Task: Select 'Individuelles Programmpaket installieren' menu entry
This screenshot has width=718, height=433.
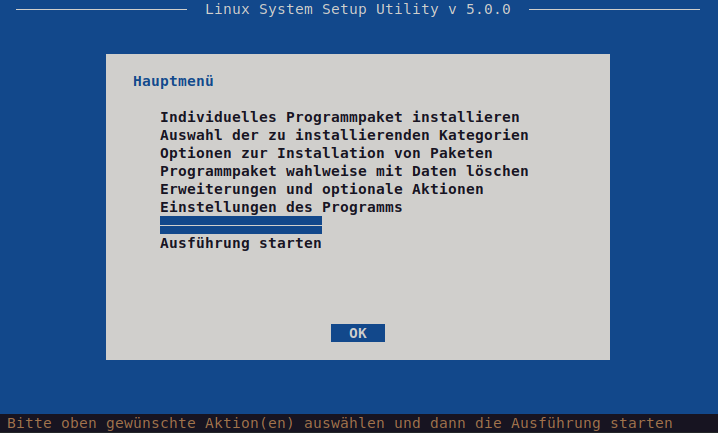Action: tap(339, 117)
